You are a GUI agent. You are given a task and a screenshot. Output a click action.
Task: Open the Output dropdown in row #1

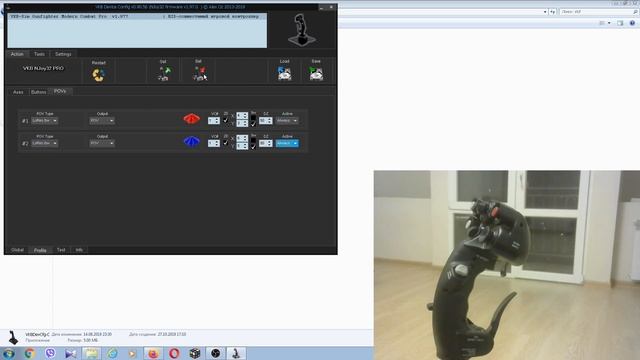pos(102,121)
